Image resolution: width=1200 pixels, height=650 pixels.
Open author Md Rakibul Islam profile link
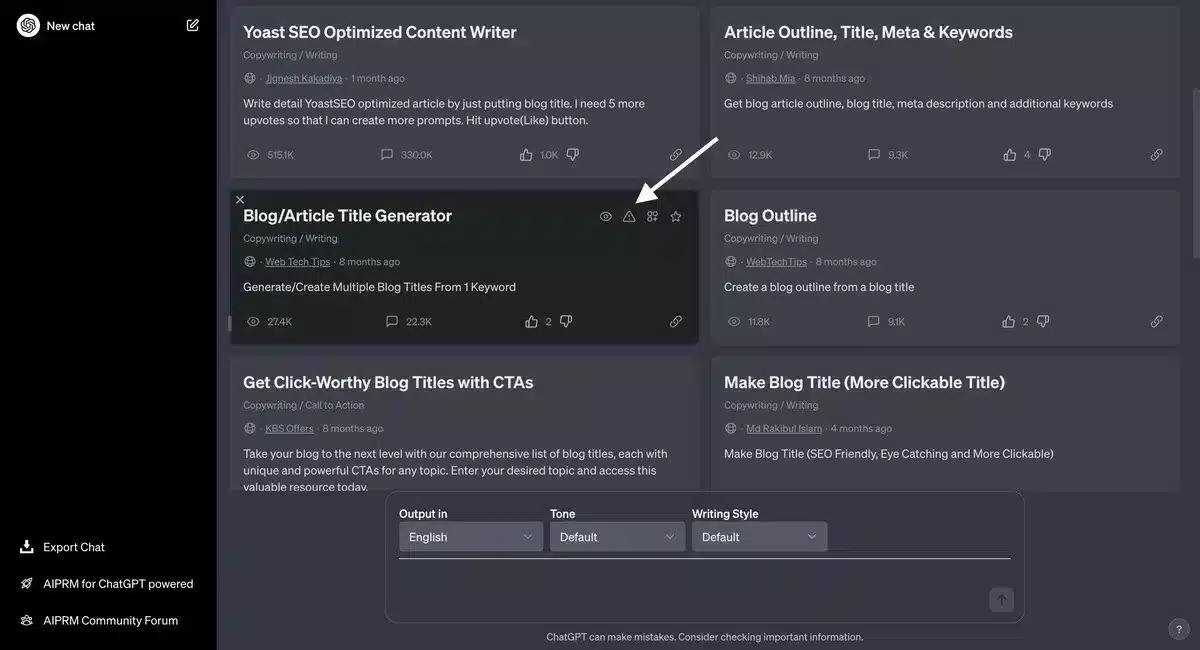784,429
